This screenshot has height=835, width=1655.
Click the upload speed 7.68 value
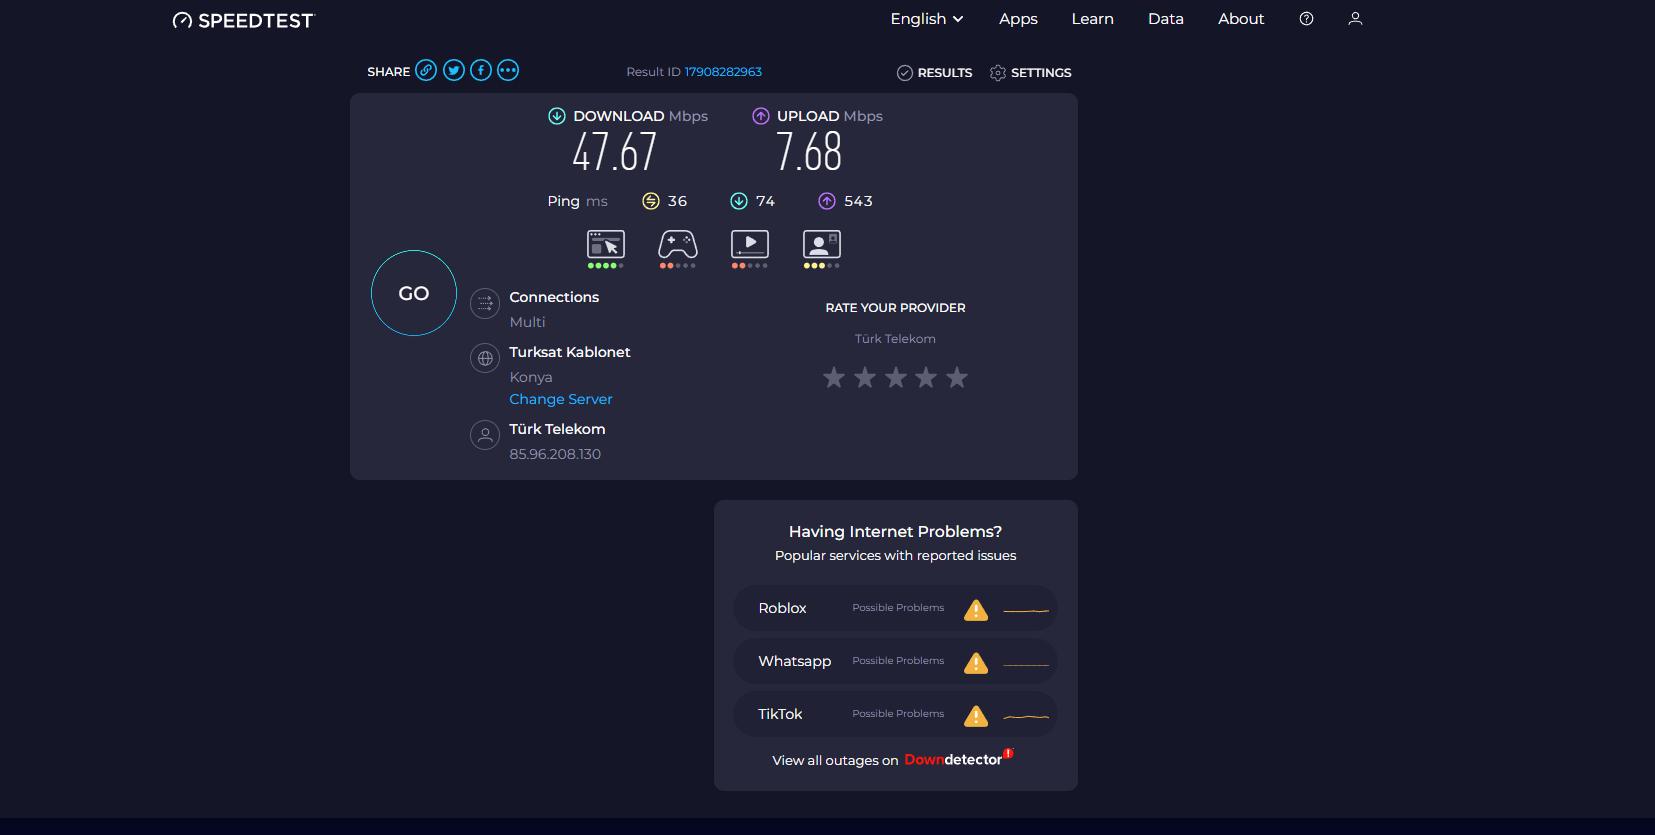coord(809,153)
